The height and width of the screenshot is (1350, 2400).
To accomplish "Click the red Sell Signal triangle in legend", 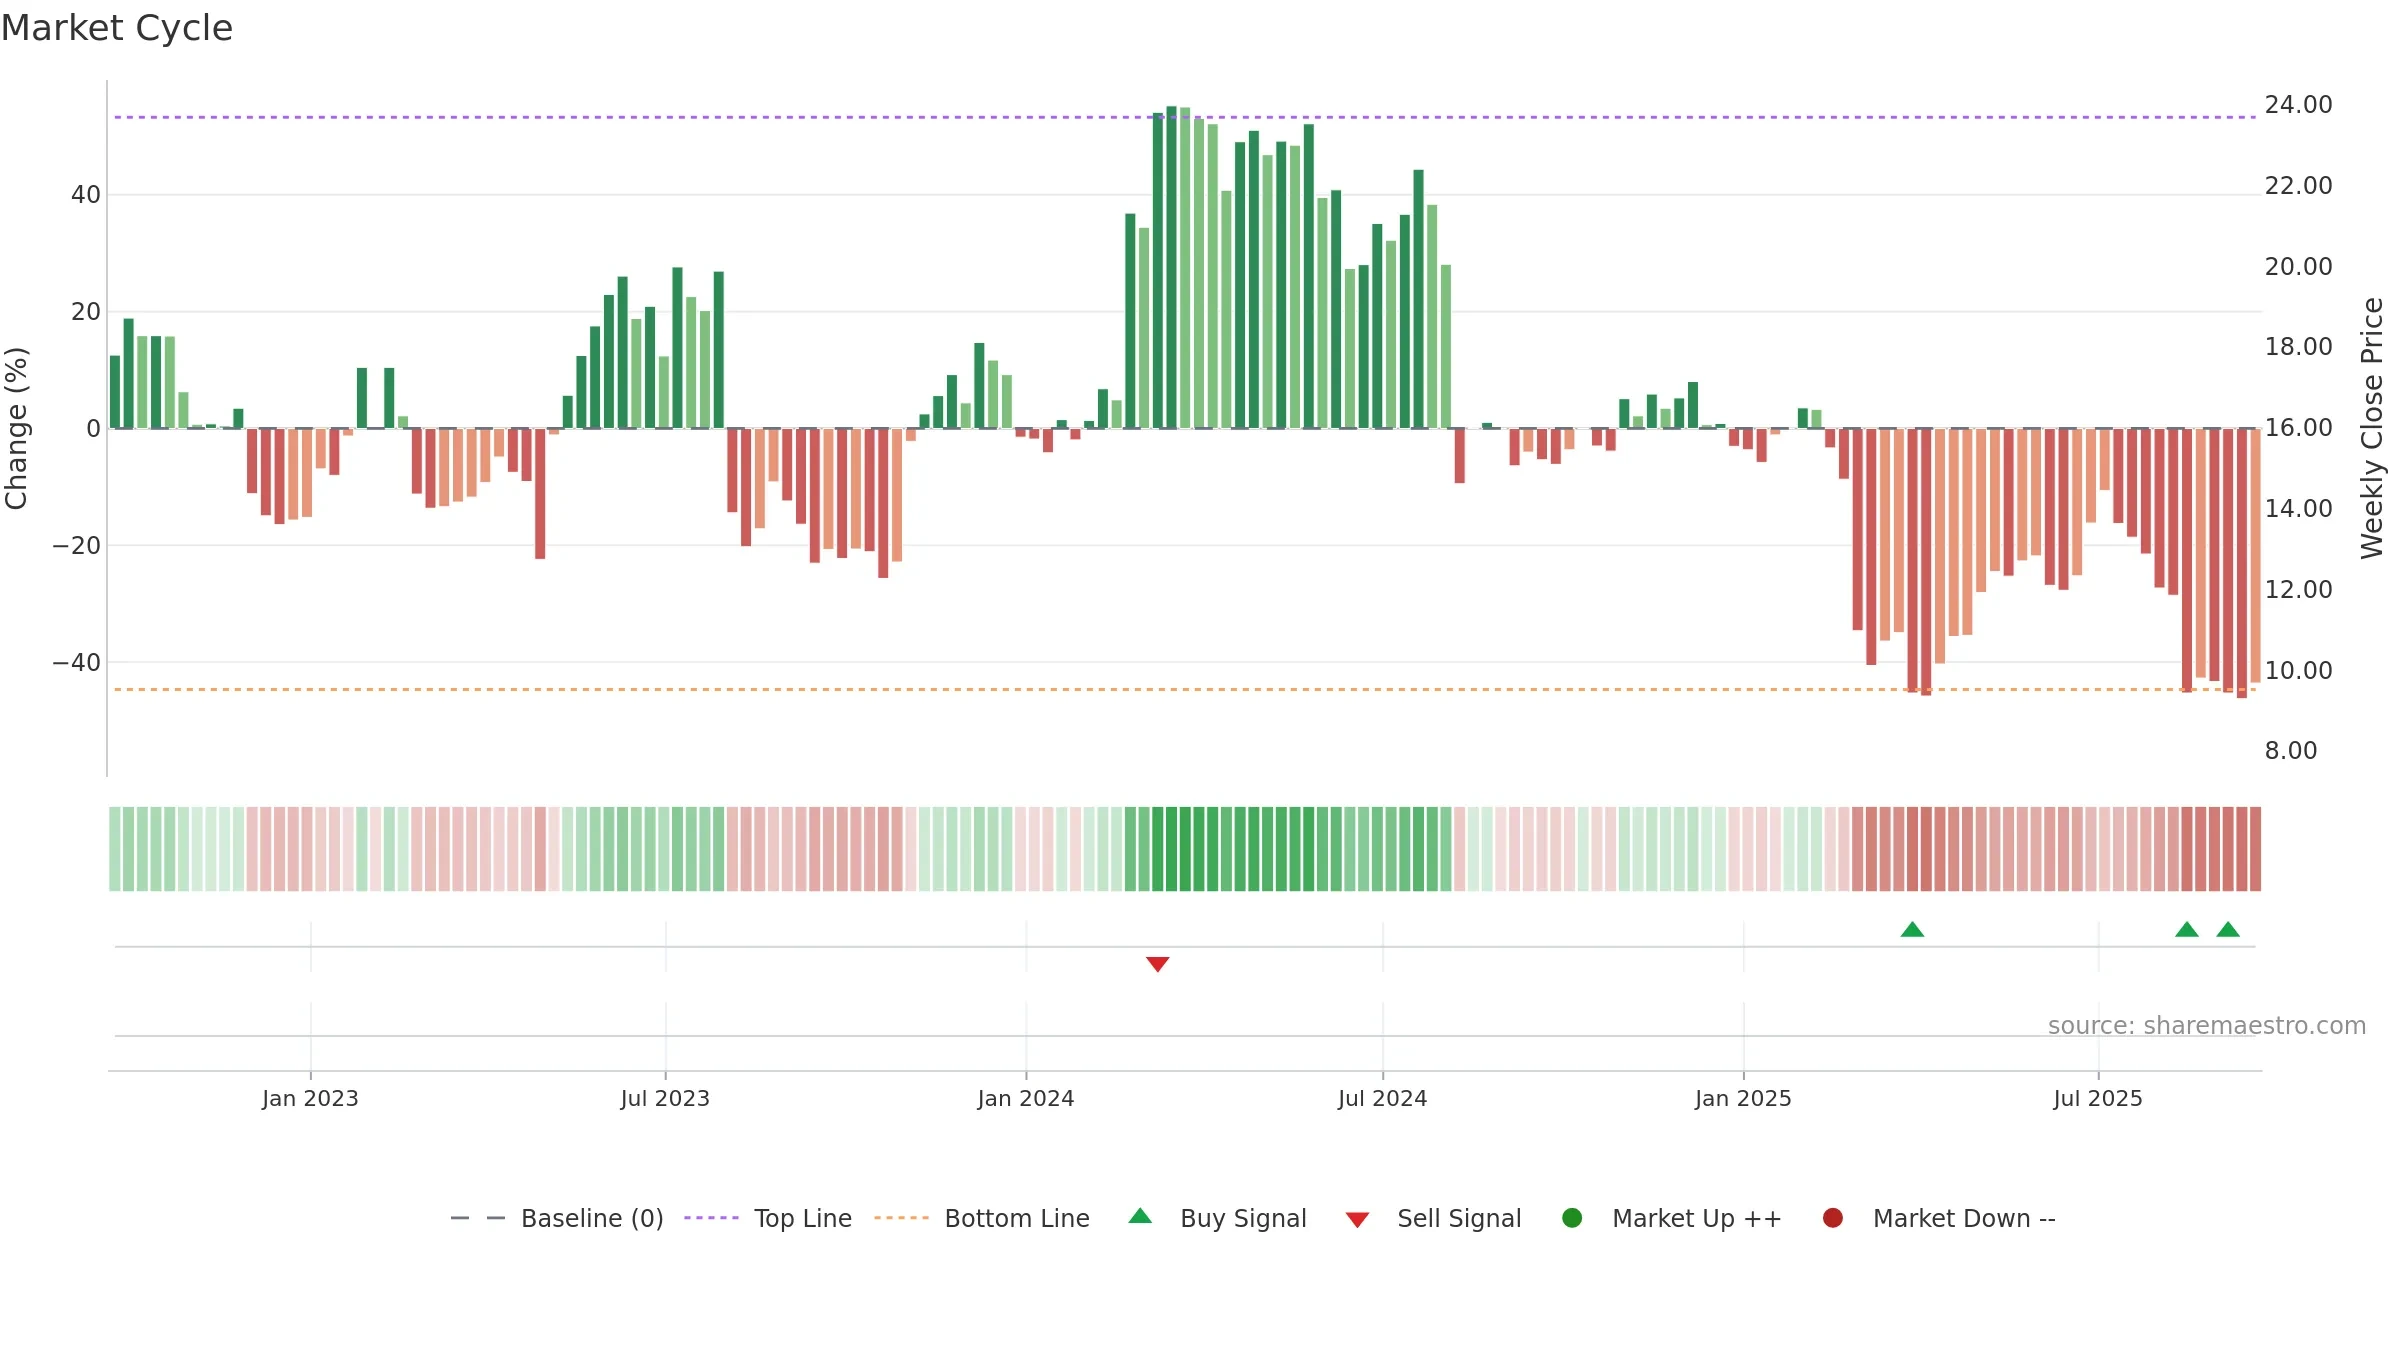I will [1357, 1220].
